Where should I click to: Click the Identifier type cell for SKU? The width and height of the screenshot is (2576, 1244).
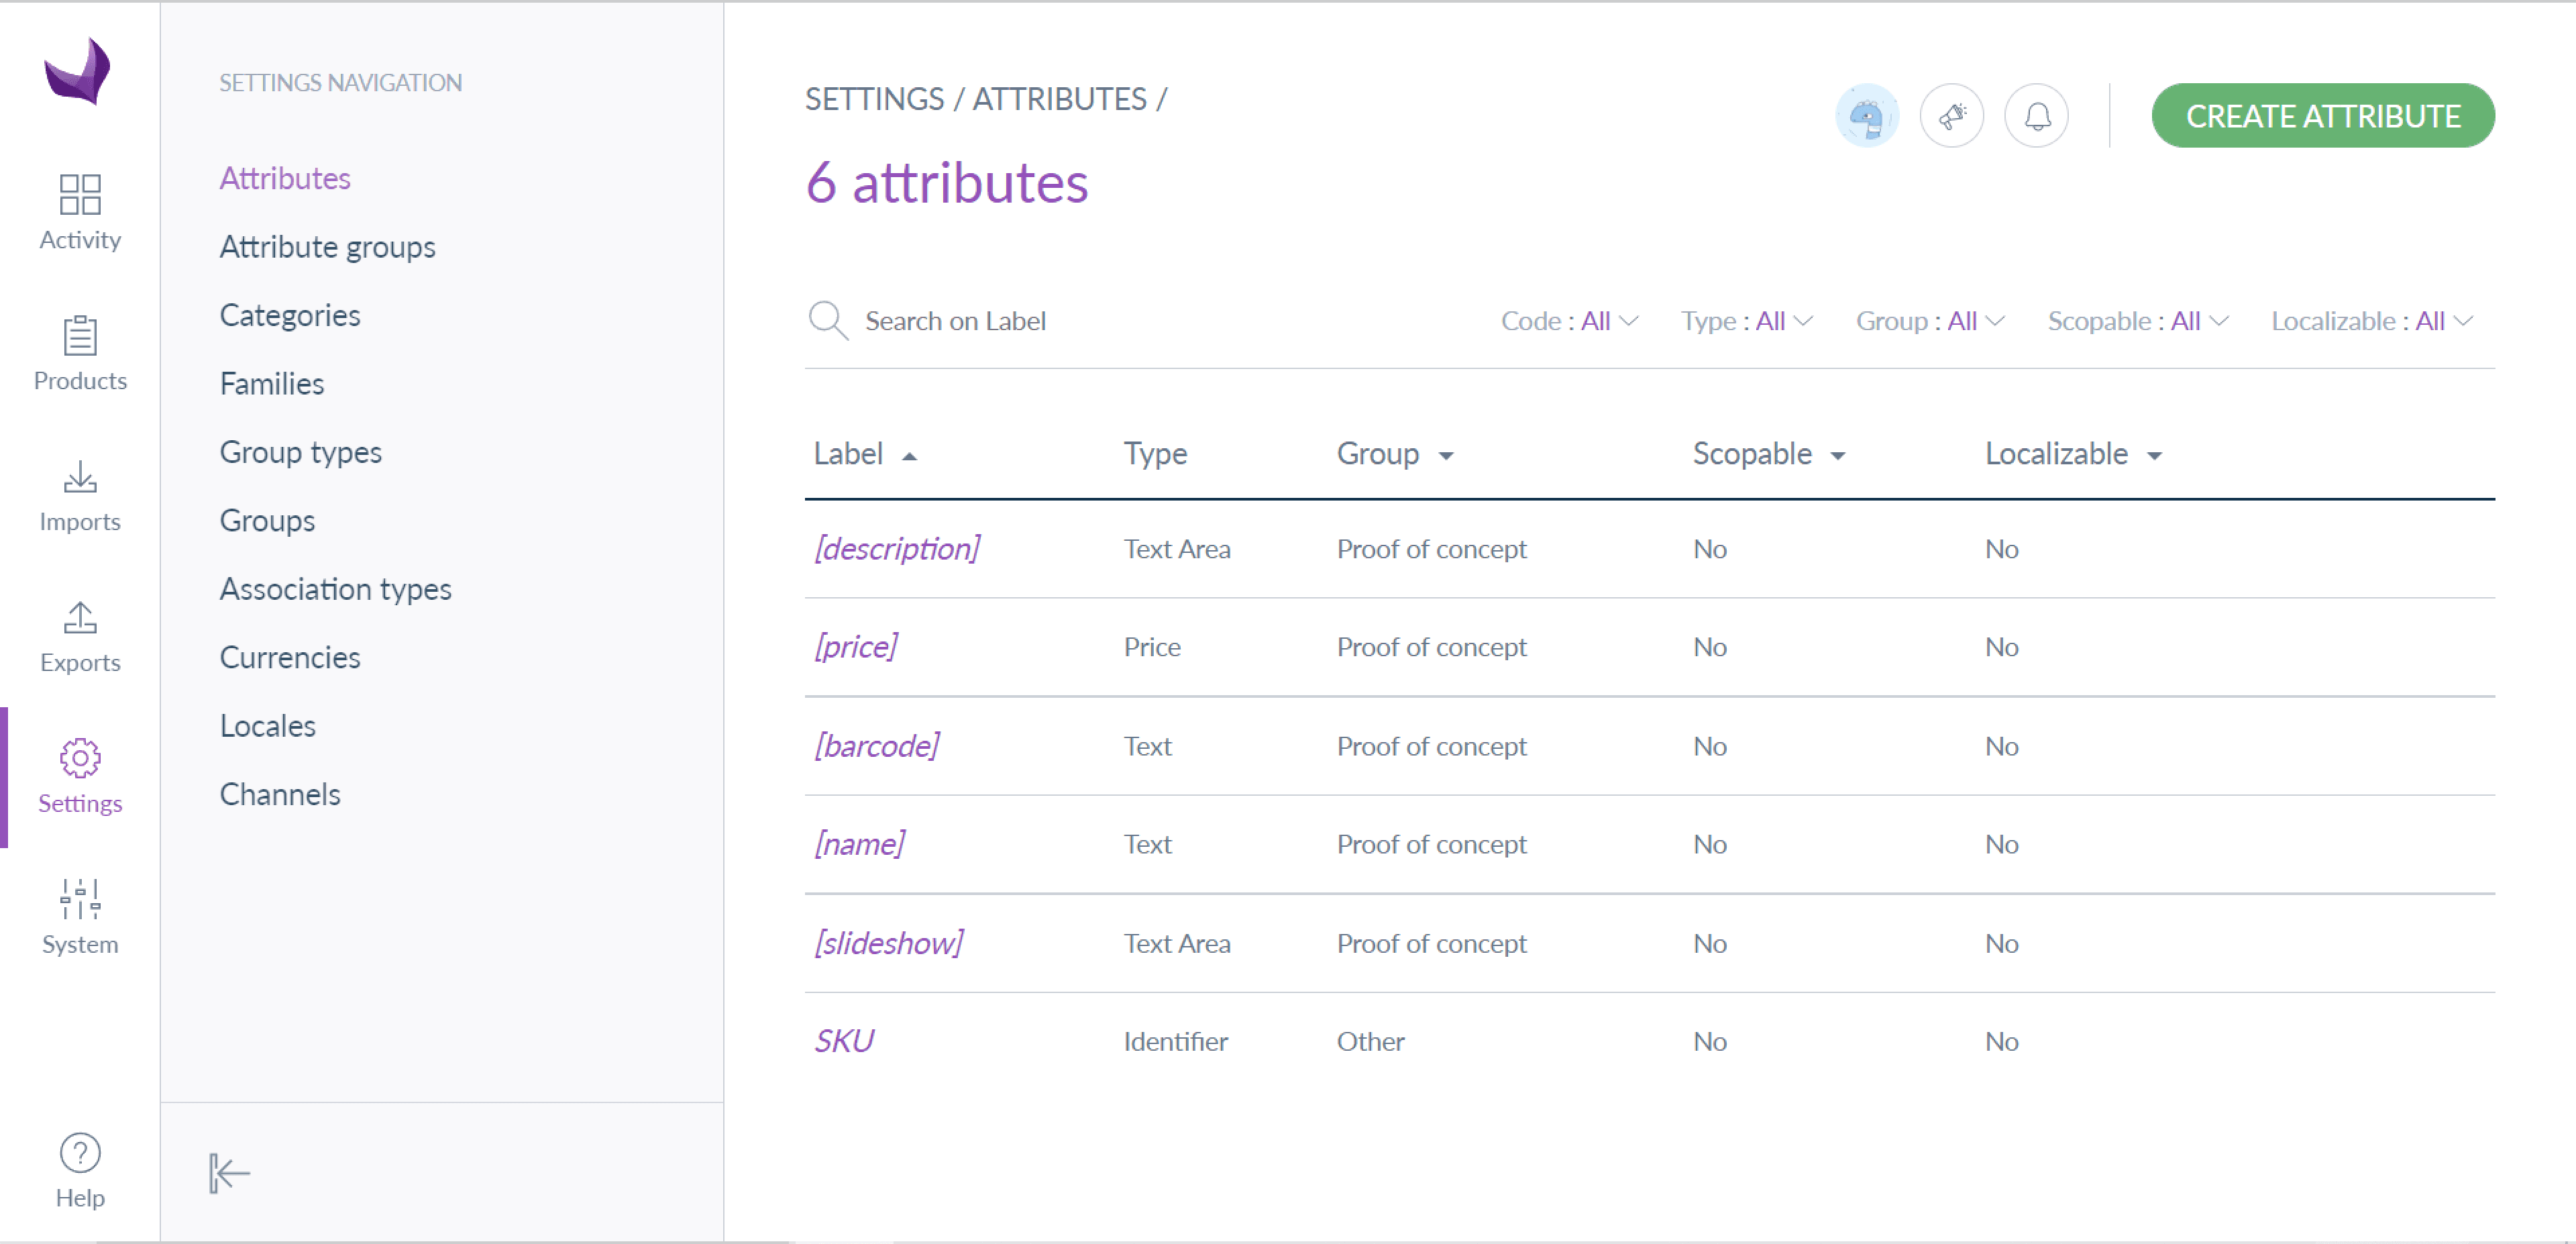click(x=1175, y=1041)
